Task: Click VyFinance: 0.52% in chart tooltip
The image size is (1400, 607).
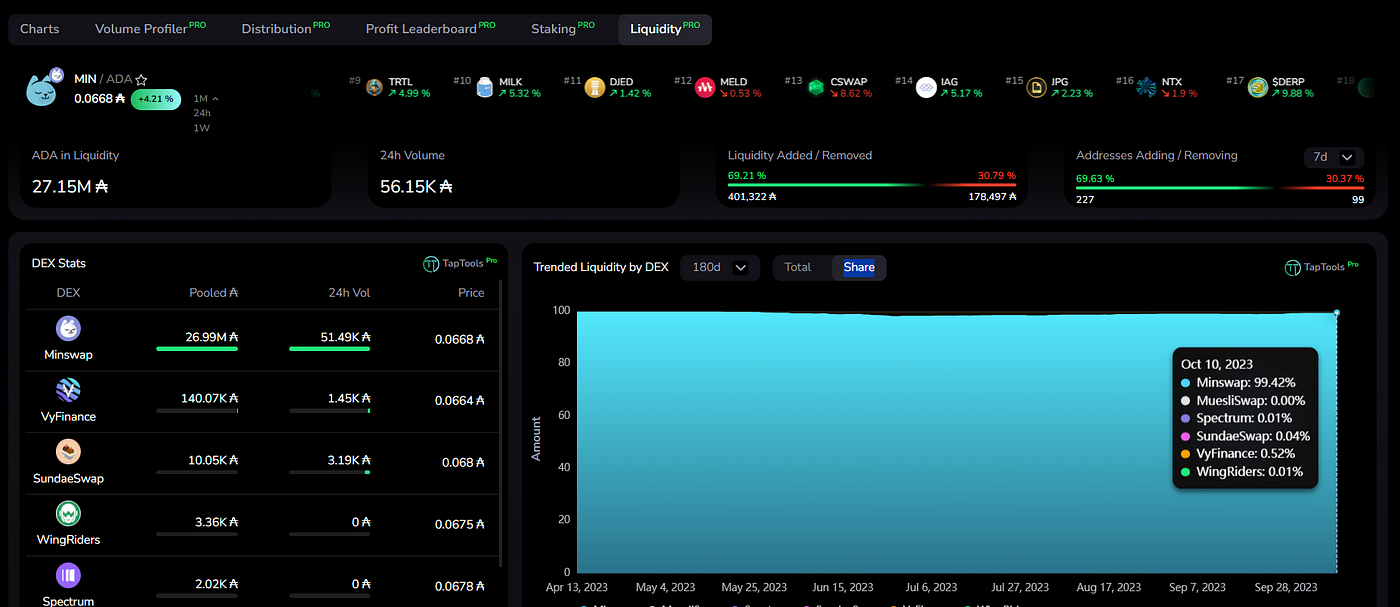Action: pyautogui.click(x=1246, y=453)
